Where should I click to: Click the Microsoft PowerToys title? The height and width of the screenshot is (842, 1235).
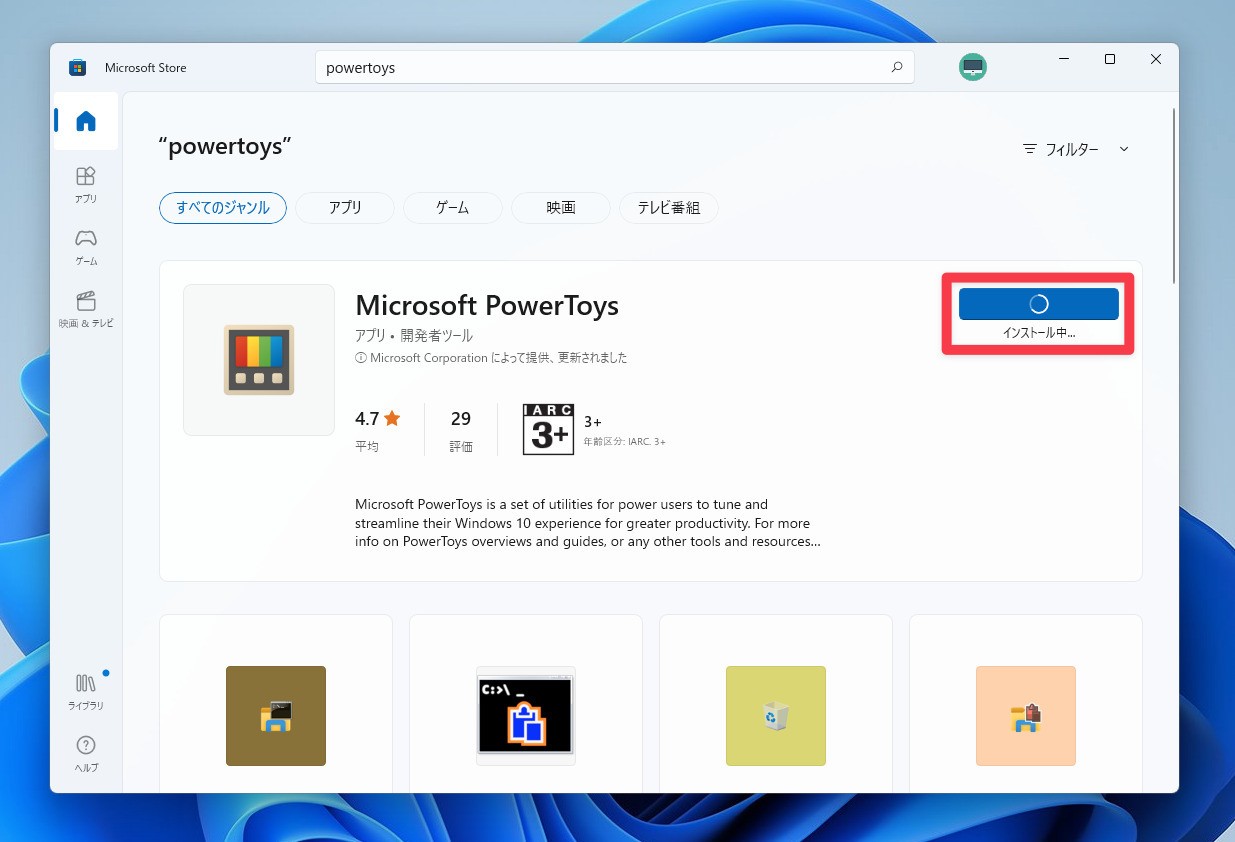[x=487, y=305]
